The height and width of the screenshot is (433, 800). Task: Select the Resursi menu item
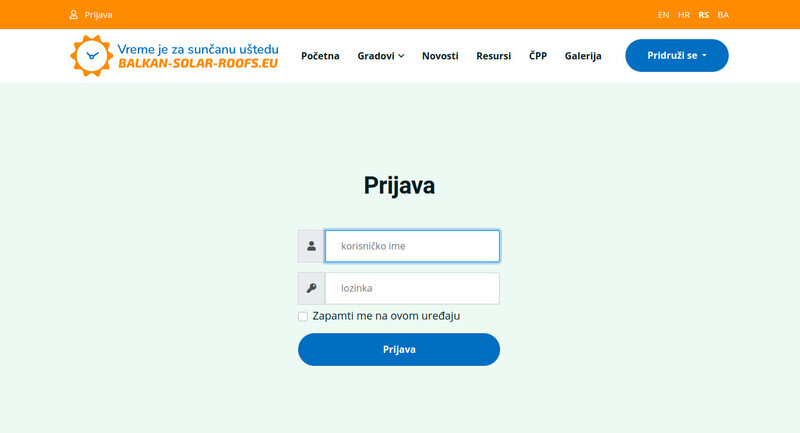tap(493, 56)
